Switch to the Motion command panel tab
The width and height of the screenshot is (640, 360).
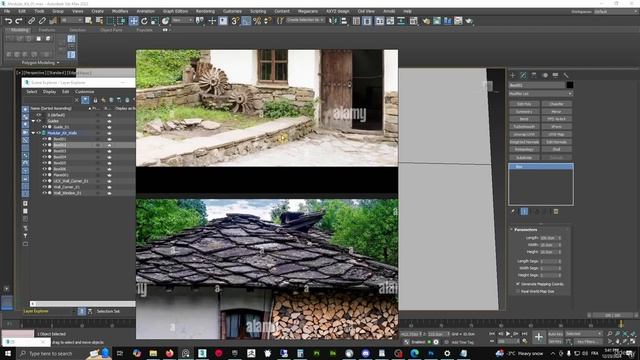coord(545,75)
